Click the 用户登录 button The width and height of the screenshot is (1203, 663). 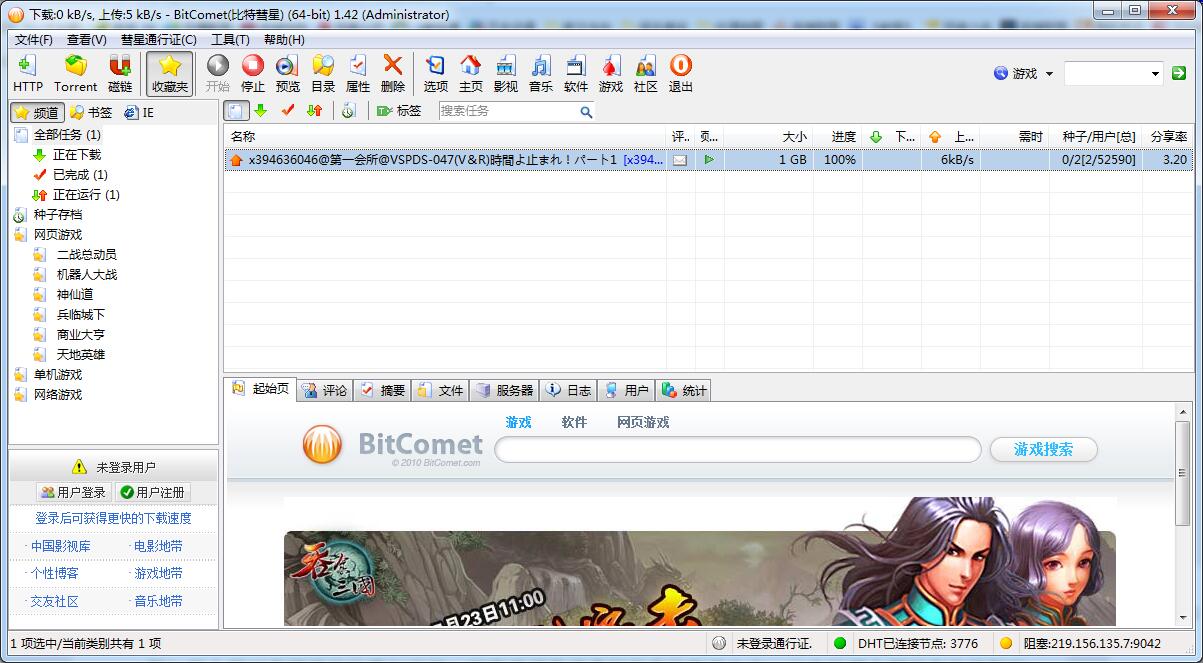(73, 492)
